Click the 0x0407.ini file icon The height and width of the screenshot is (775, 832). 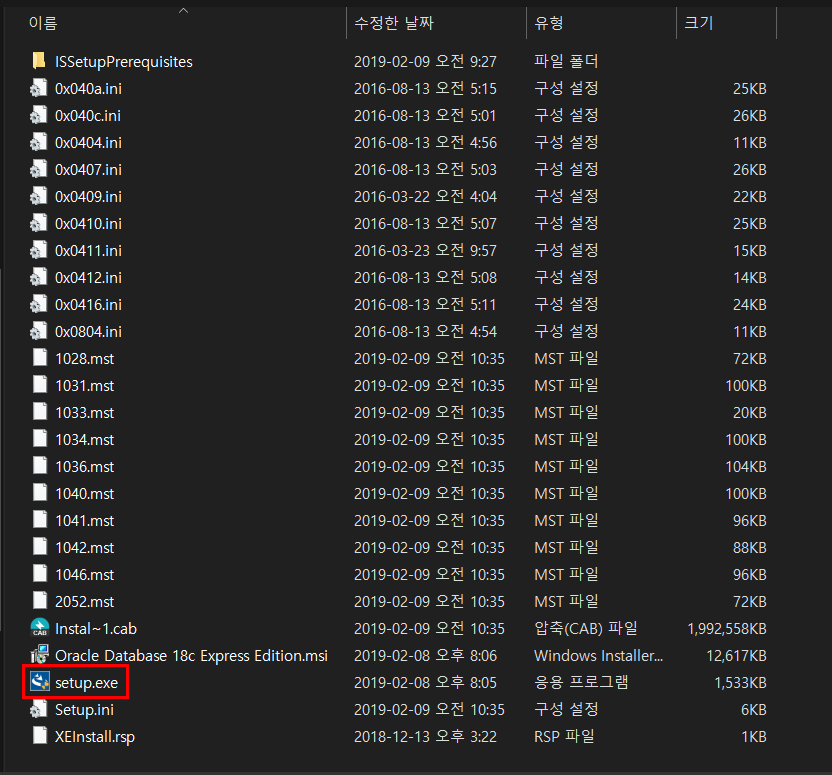pos(39,169)
